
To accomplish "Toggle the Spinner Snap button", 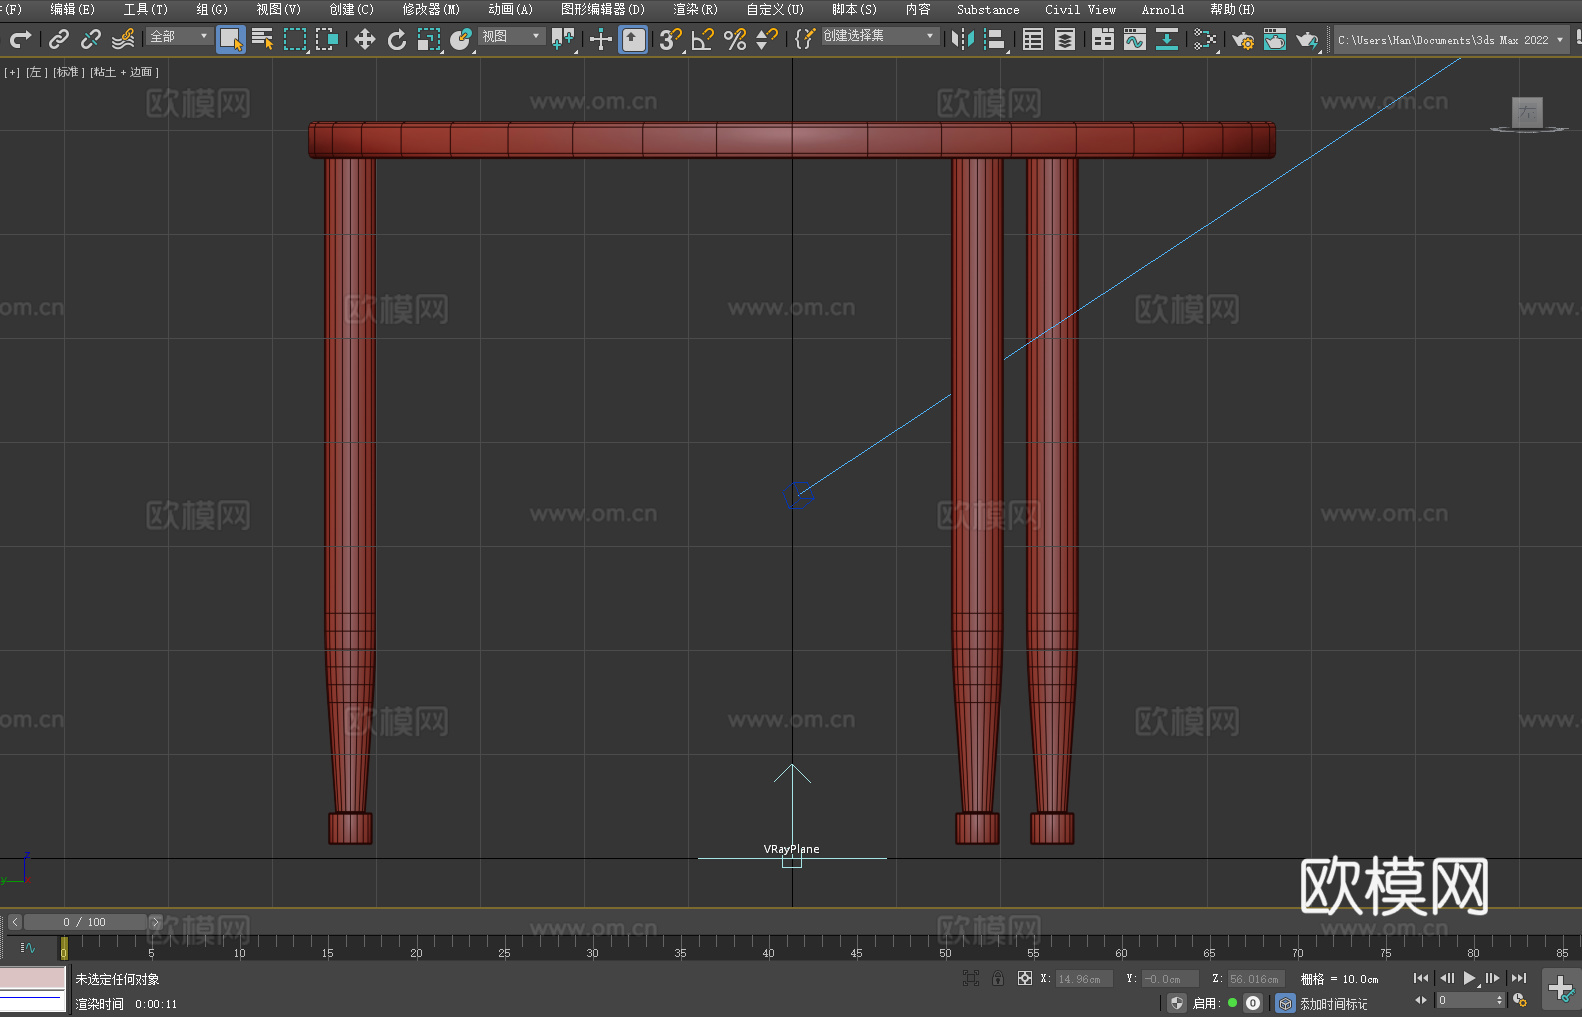I will [x=767, y=39].
